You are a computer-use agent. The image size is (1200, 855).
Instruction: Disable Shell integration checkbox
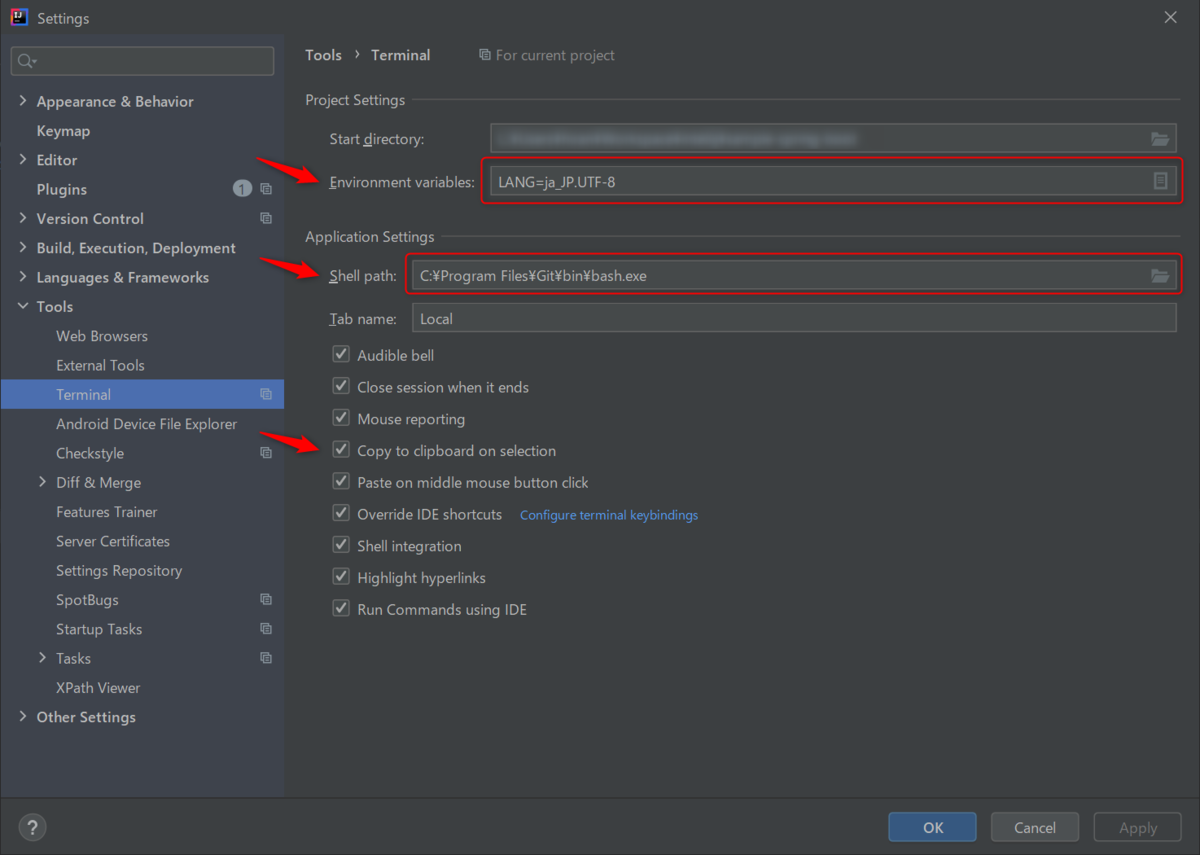click(341, 545)
